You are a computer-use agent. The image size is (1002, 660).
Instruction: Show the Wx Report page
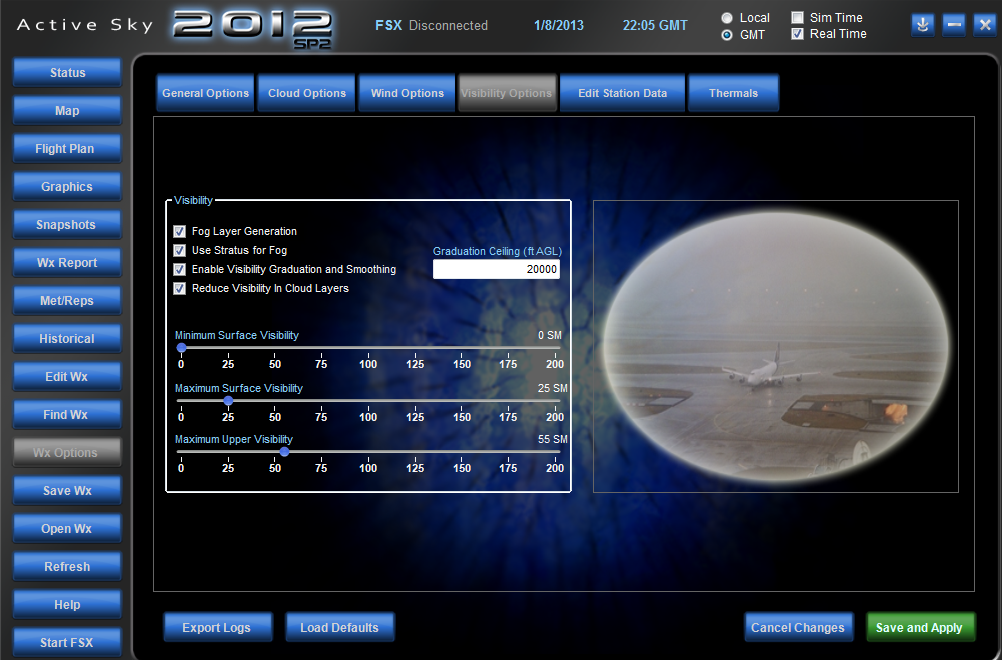point(67,263)
